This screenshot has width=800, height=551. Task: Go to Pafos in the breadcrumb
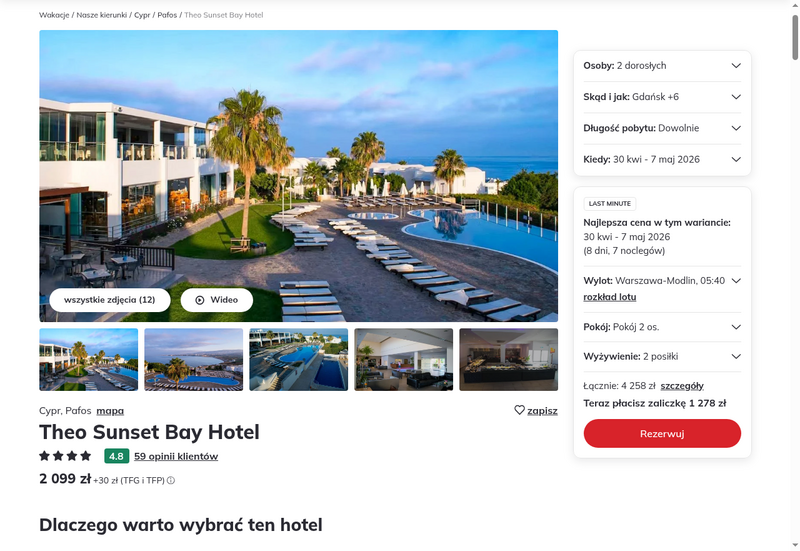pyautogui.click(x=167, y=15)
